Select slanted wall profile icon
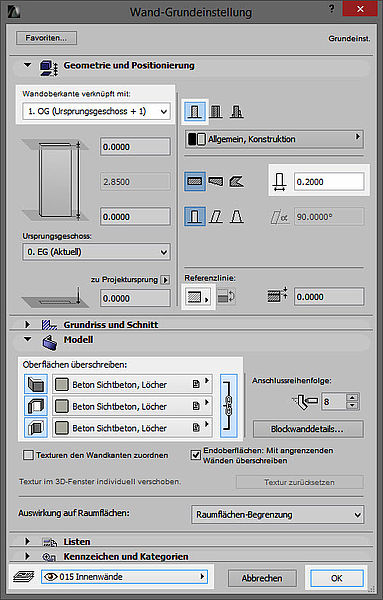 pyautogui.click(x=216, y=217)
